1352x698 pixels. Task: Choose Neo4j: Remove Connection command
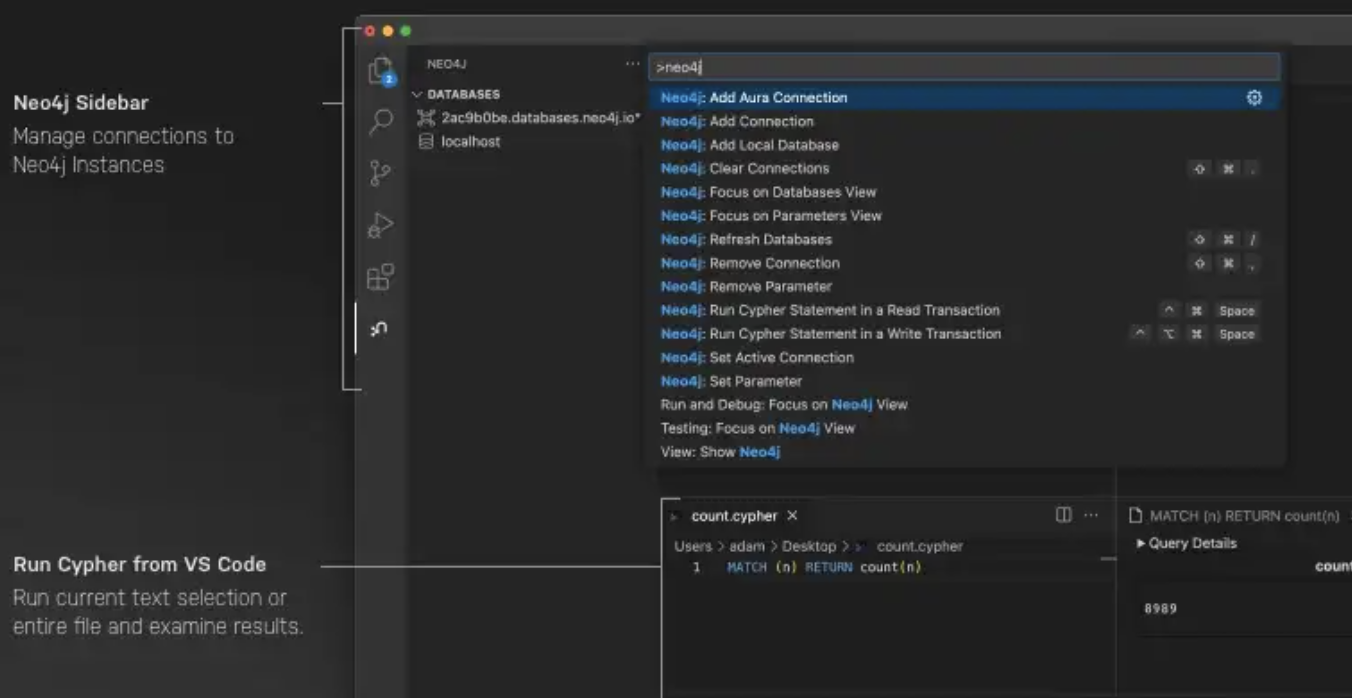pyautogui.click(x=965, y=263)
